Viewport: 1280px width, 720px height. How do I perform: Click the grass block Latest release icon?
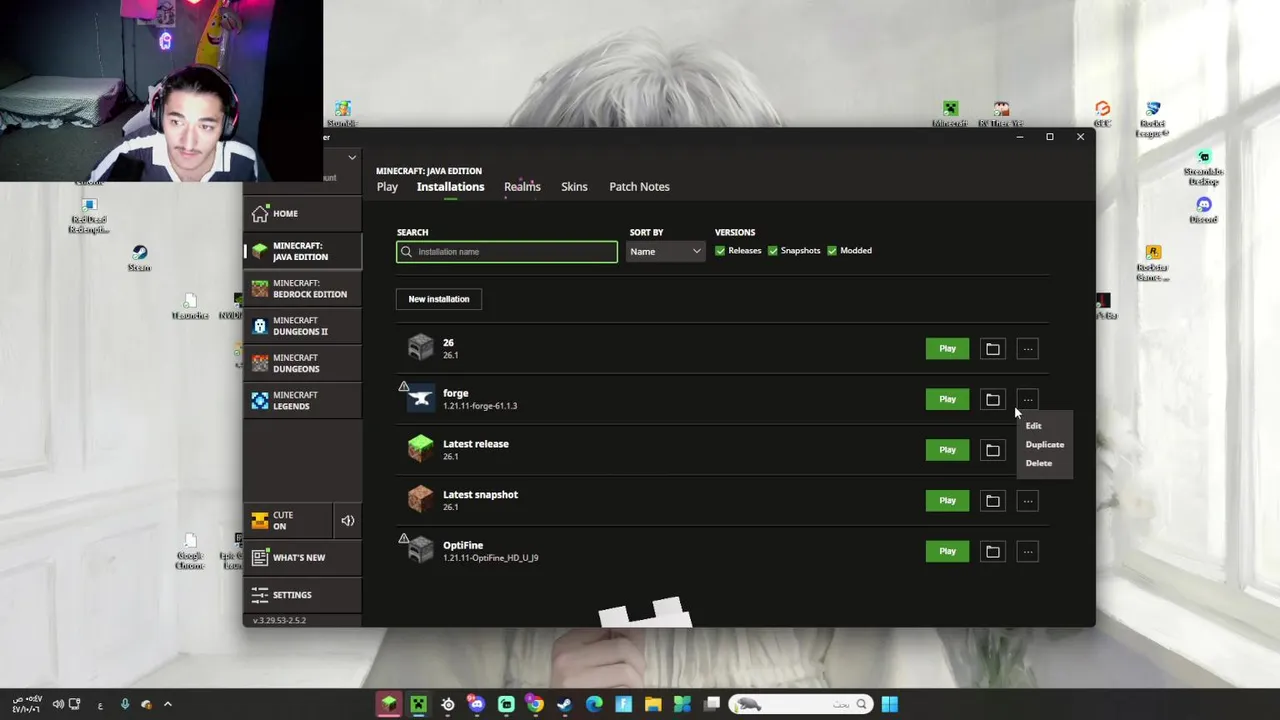coord(421,449)
